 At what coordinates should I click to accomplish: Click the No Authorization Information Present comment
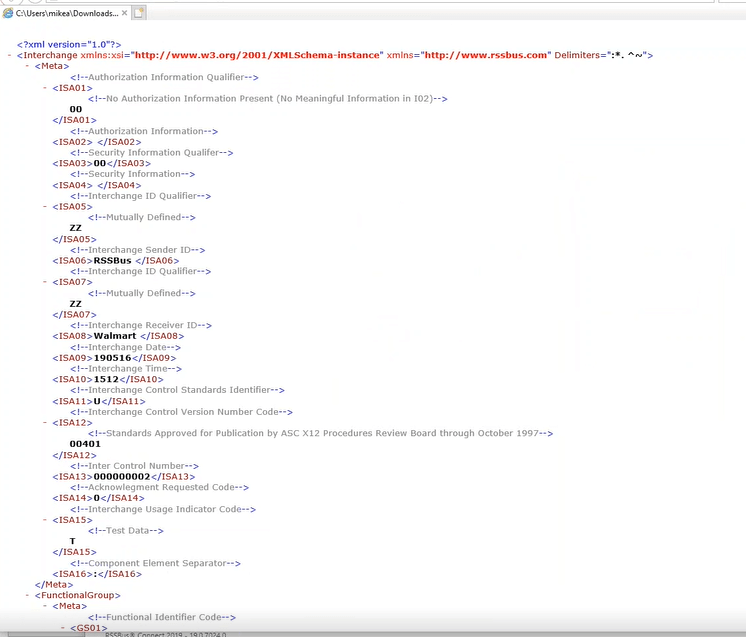tap(268, 98)
